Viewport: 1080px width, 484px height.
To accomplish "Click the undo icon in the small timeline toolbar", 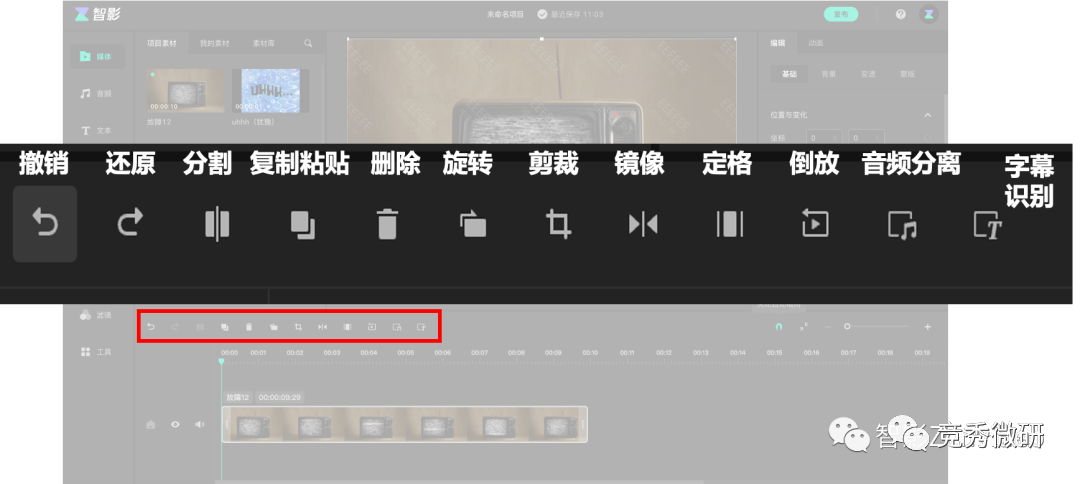I will (x=151, y=327).
